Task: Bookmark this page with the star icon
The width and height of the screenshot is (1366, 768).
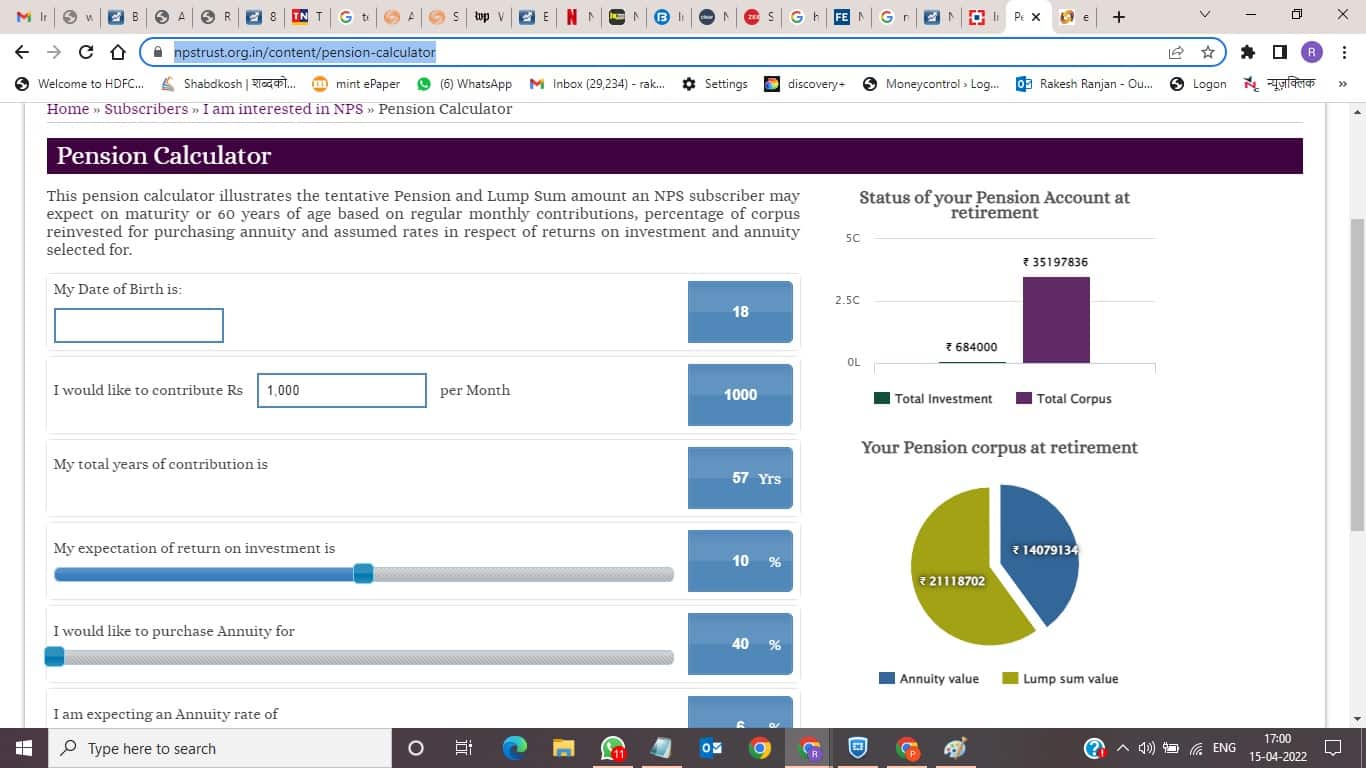Action: point(1207,52)
